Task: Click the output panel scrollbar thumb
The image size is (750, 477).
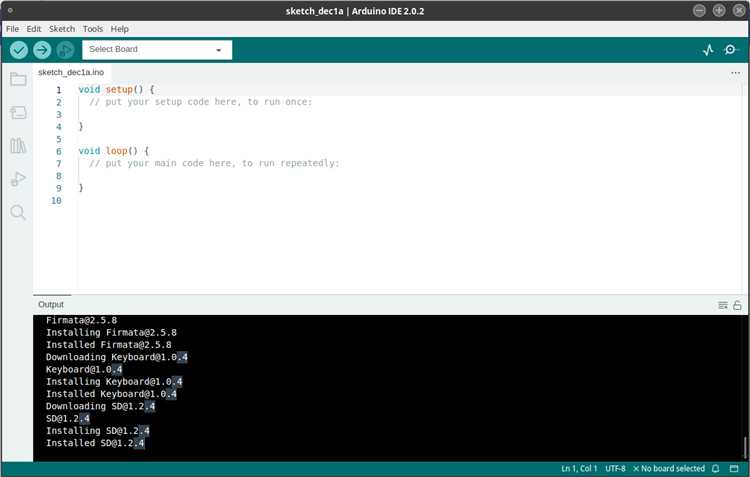Action: (745, 447)
